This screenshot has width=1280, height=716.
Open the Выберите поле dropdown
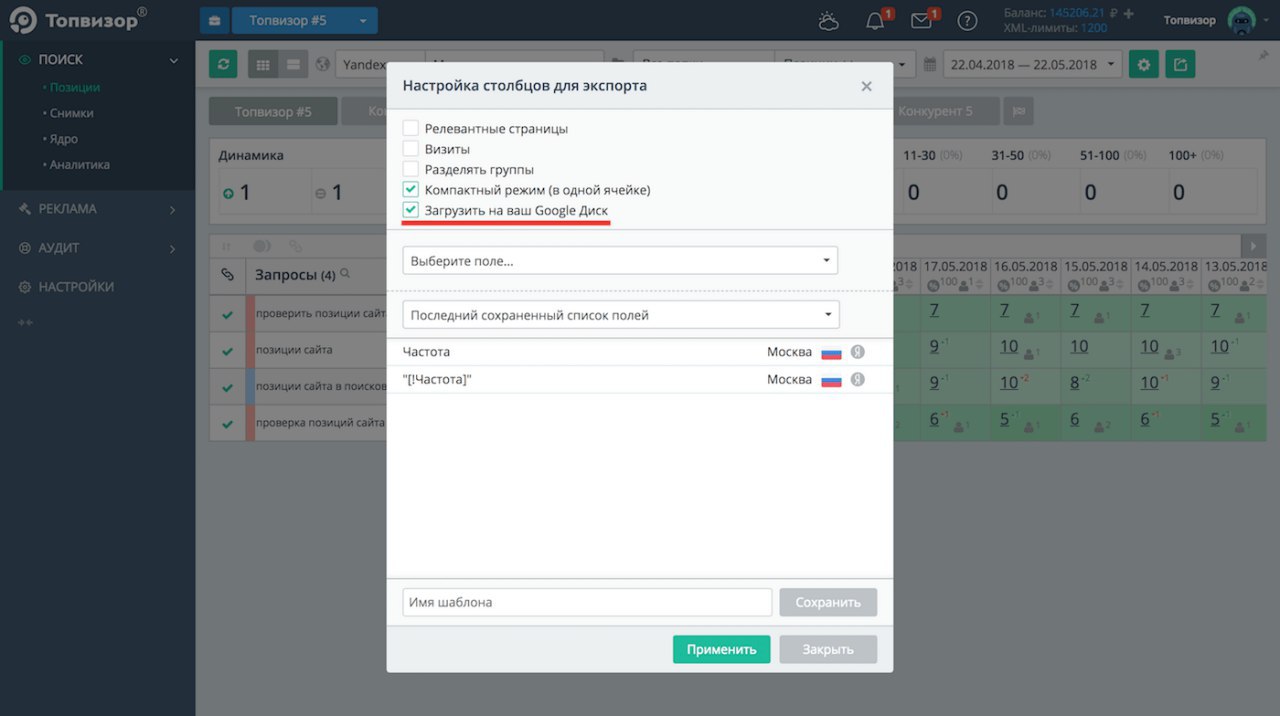tap(620, 259)
